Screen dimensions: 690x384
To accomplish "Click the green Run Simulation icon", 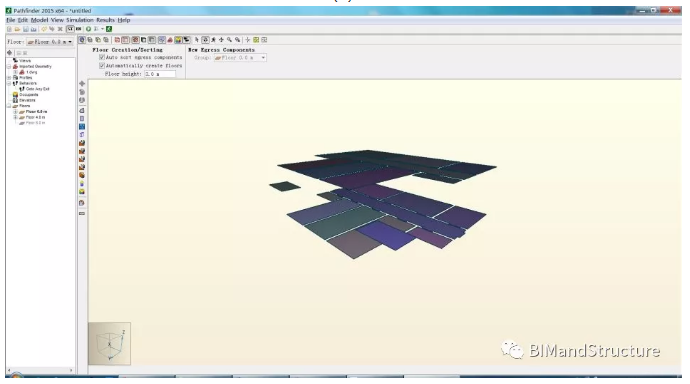I will coord(88,29).
